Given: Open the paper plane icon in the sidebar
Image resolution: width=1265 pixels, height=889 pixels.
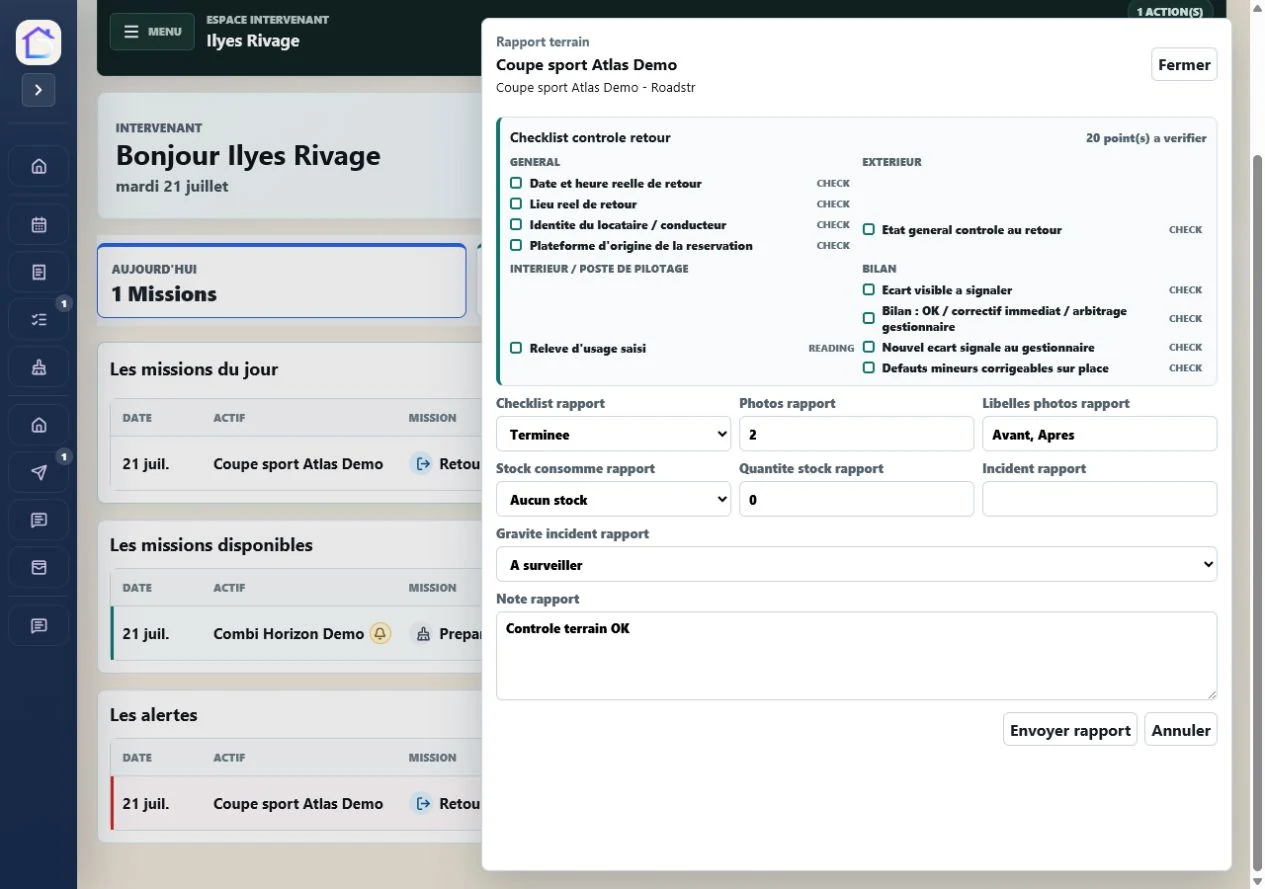Looking at the screenshot, I should pos(39,473).
